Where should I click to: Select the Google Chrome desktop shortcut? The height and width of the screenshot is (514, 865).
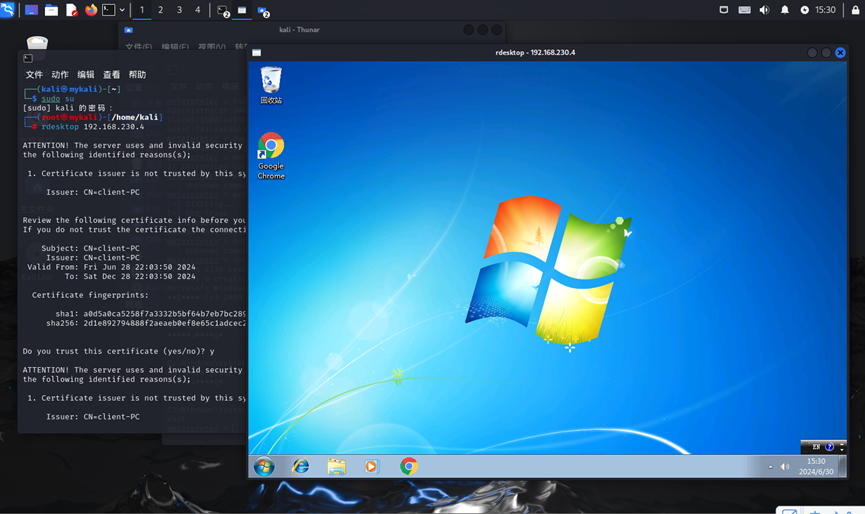click(271, 156)
